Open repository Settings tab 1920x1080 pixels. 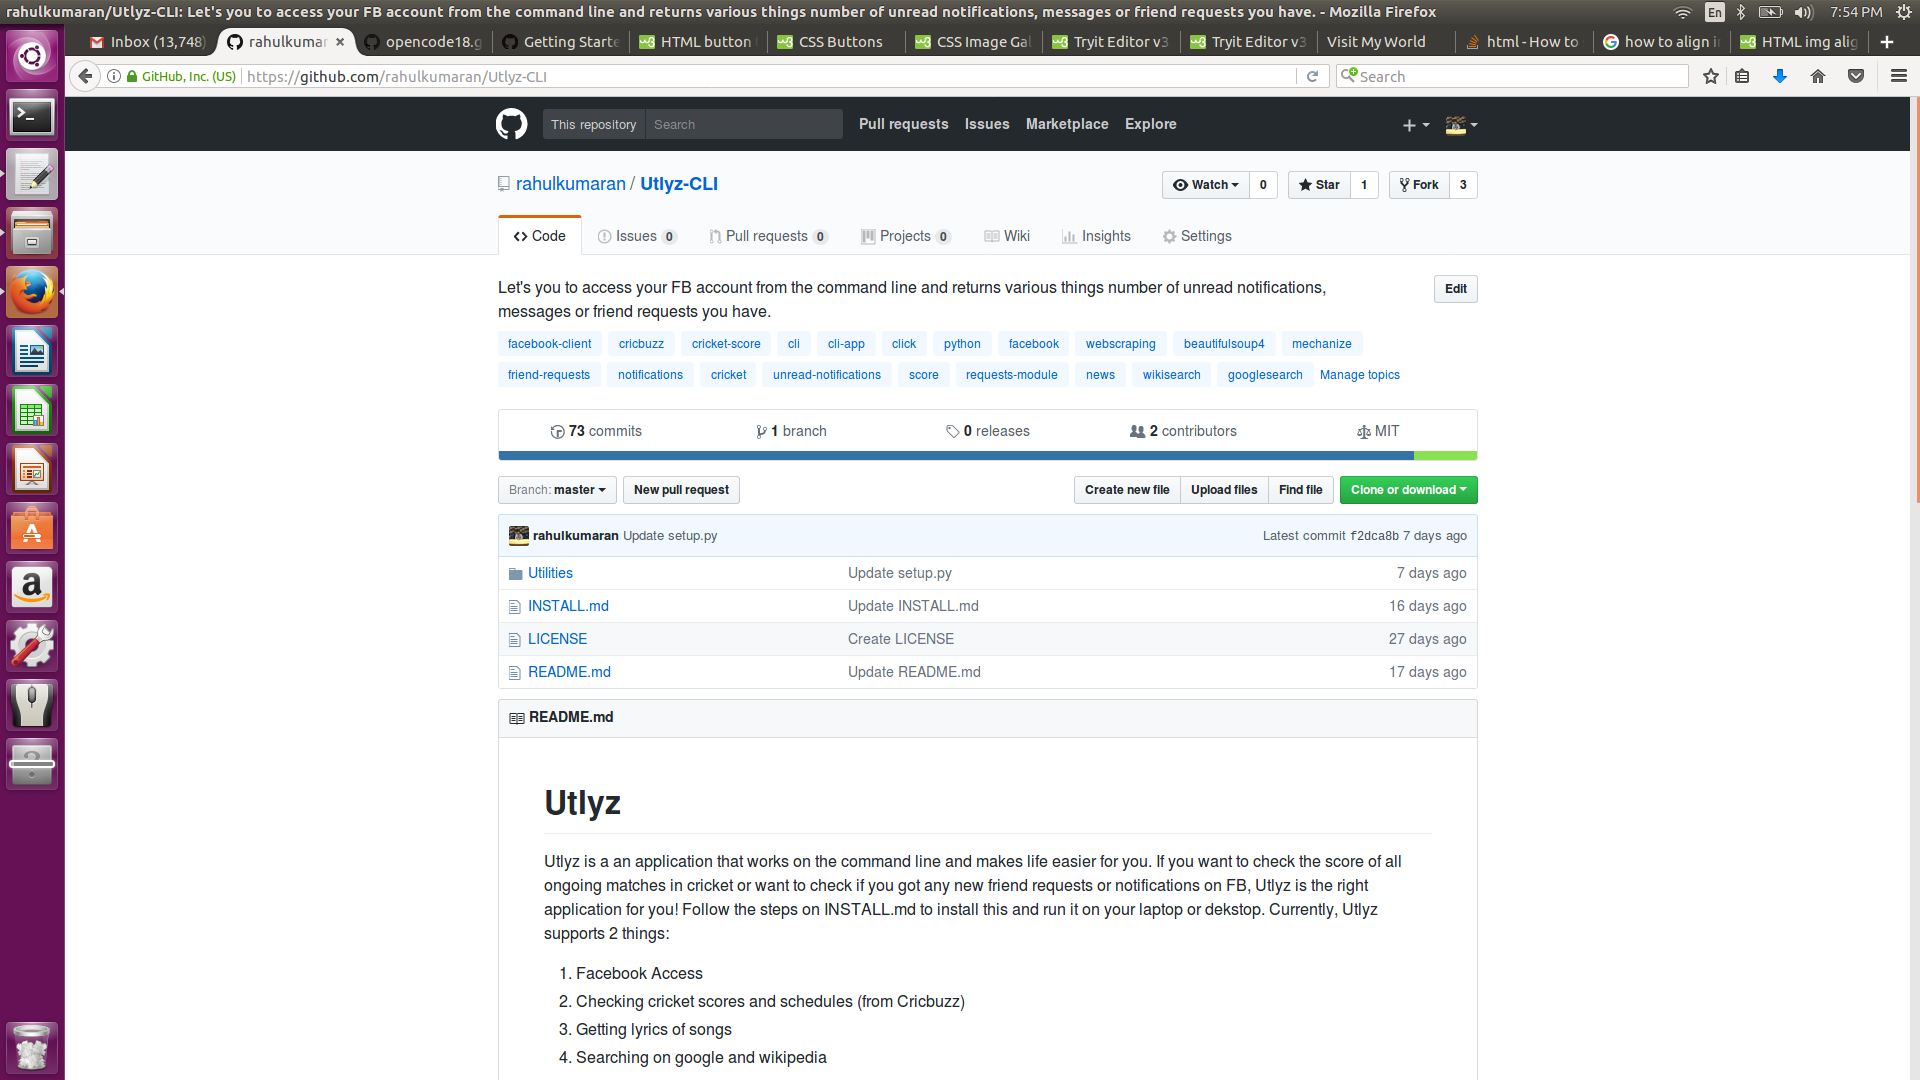(1197, 236)
